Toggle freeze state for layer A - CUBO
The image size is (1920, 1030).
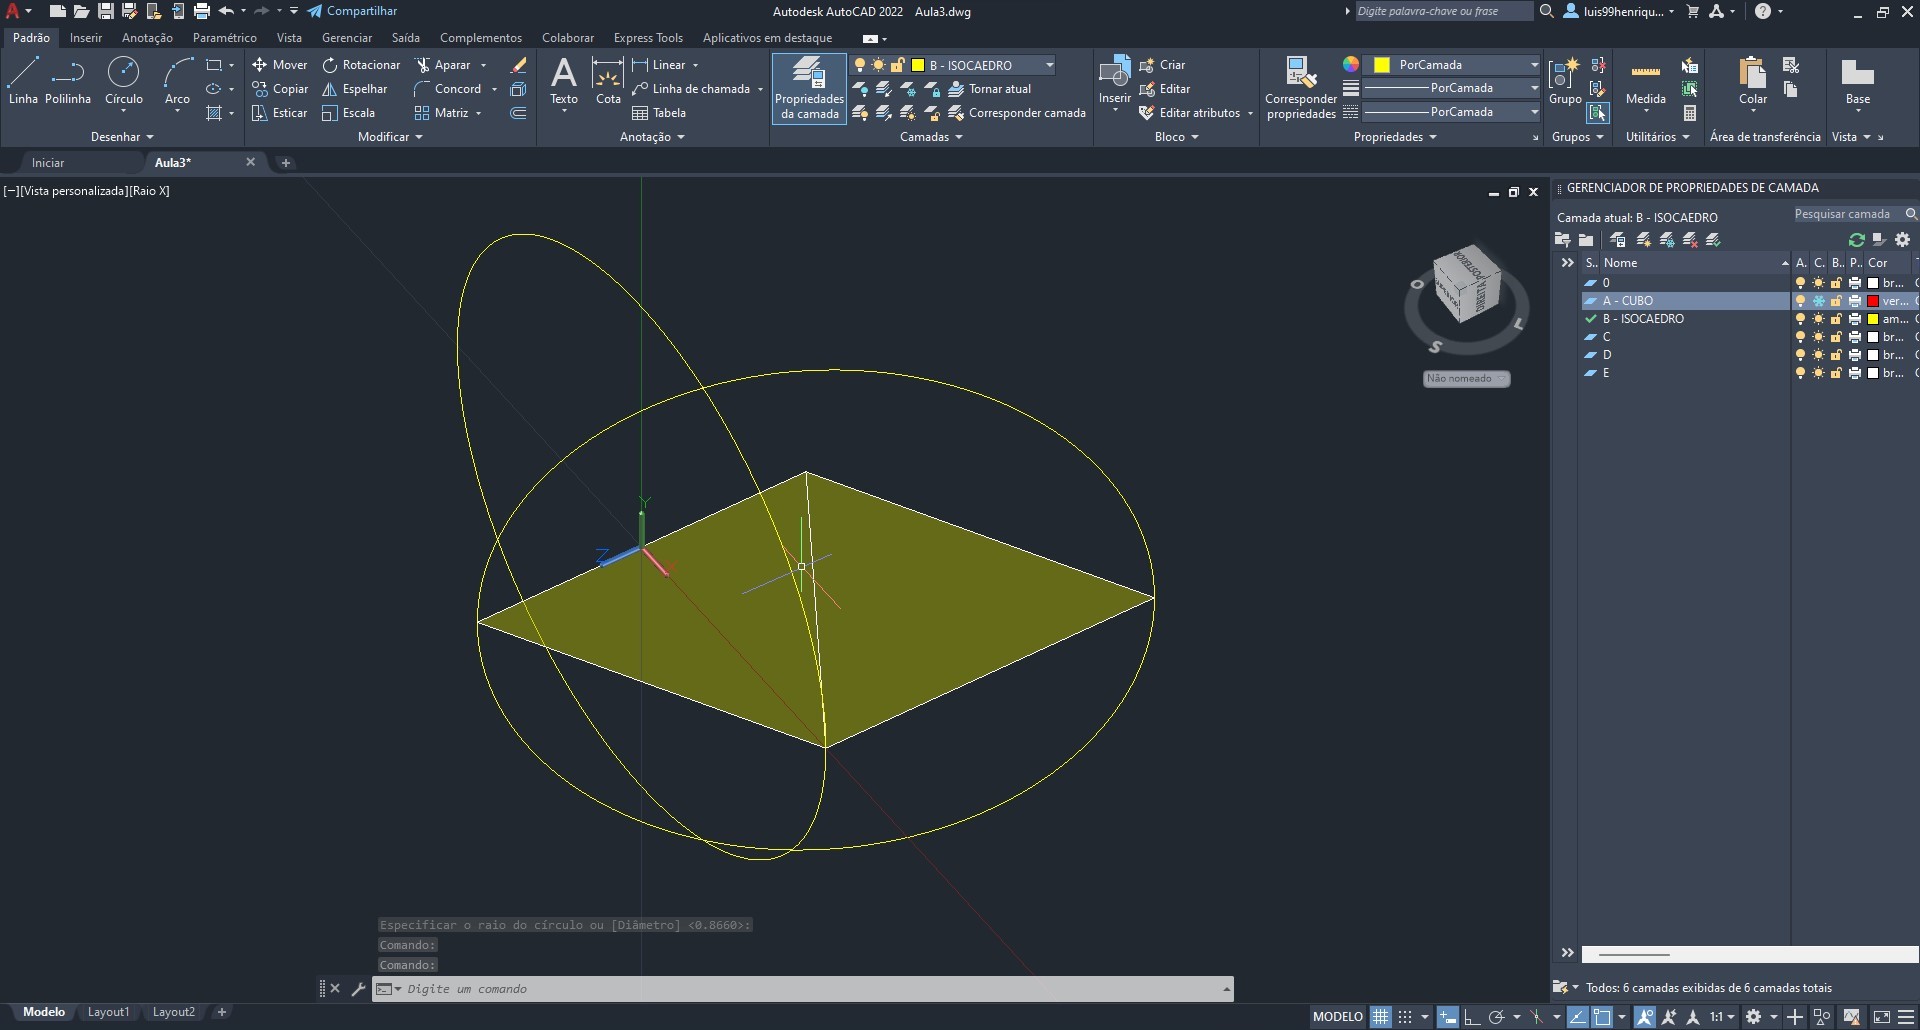point(1818,301)
